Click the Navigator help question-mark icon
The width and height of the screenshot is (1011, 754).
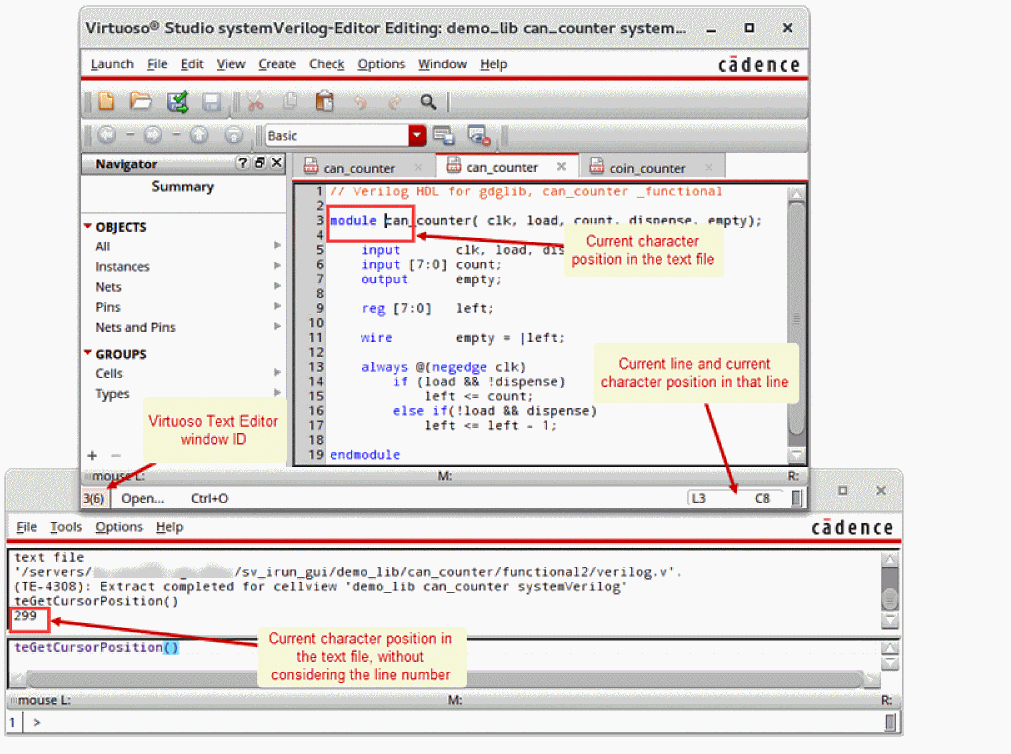[x=242, y=163]
